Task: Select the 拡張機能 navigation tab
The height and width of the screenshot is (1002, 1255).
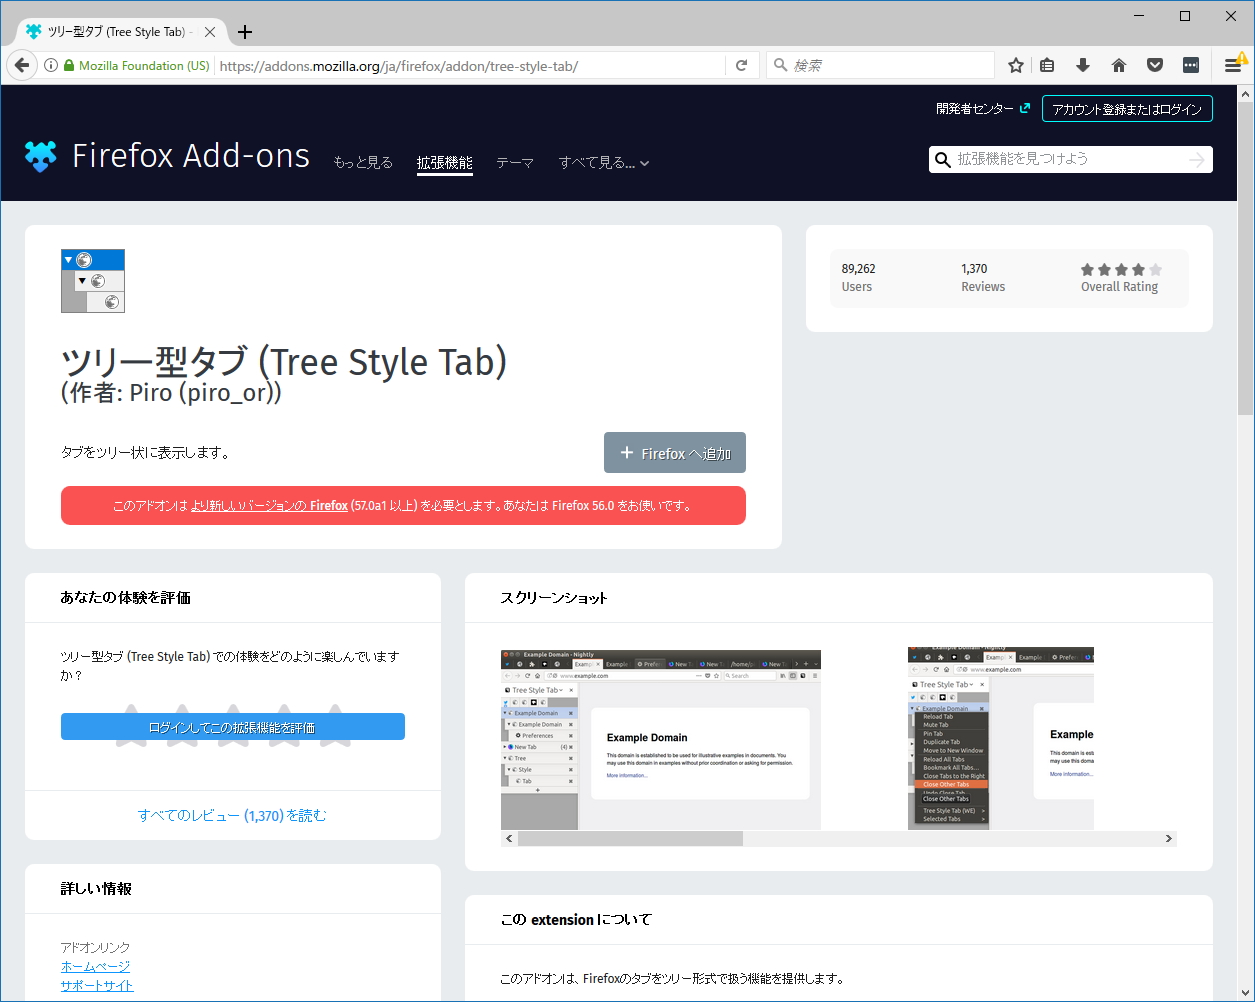Action: point(445,163)
